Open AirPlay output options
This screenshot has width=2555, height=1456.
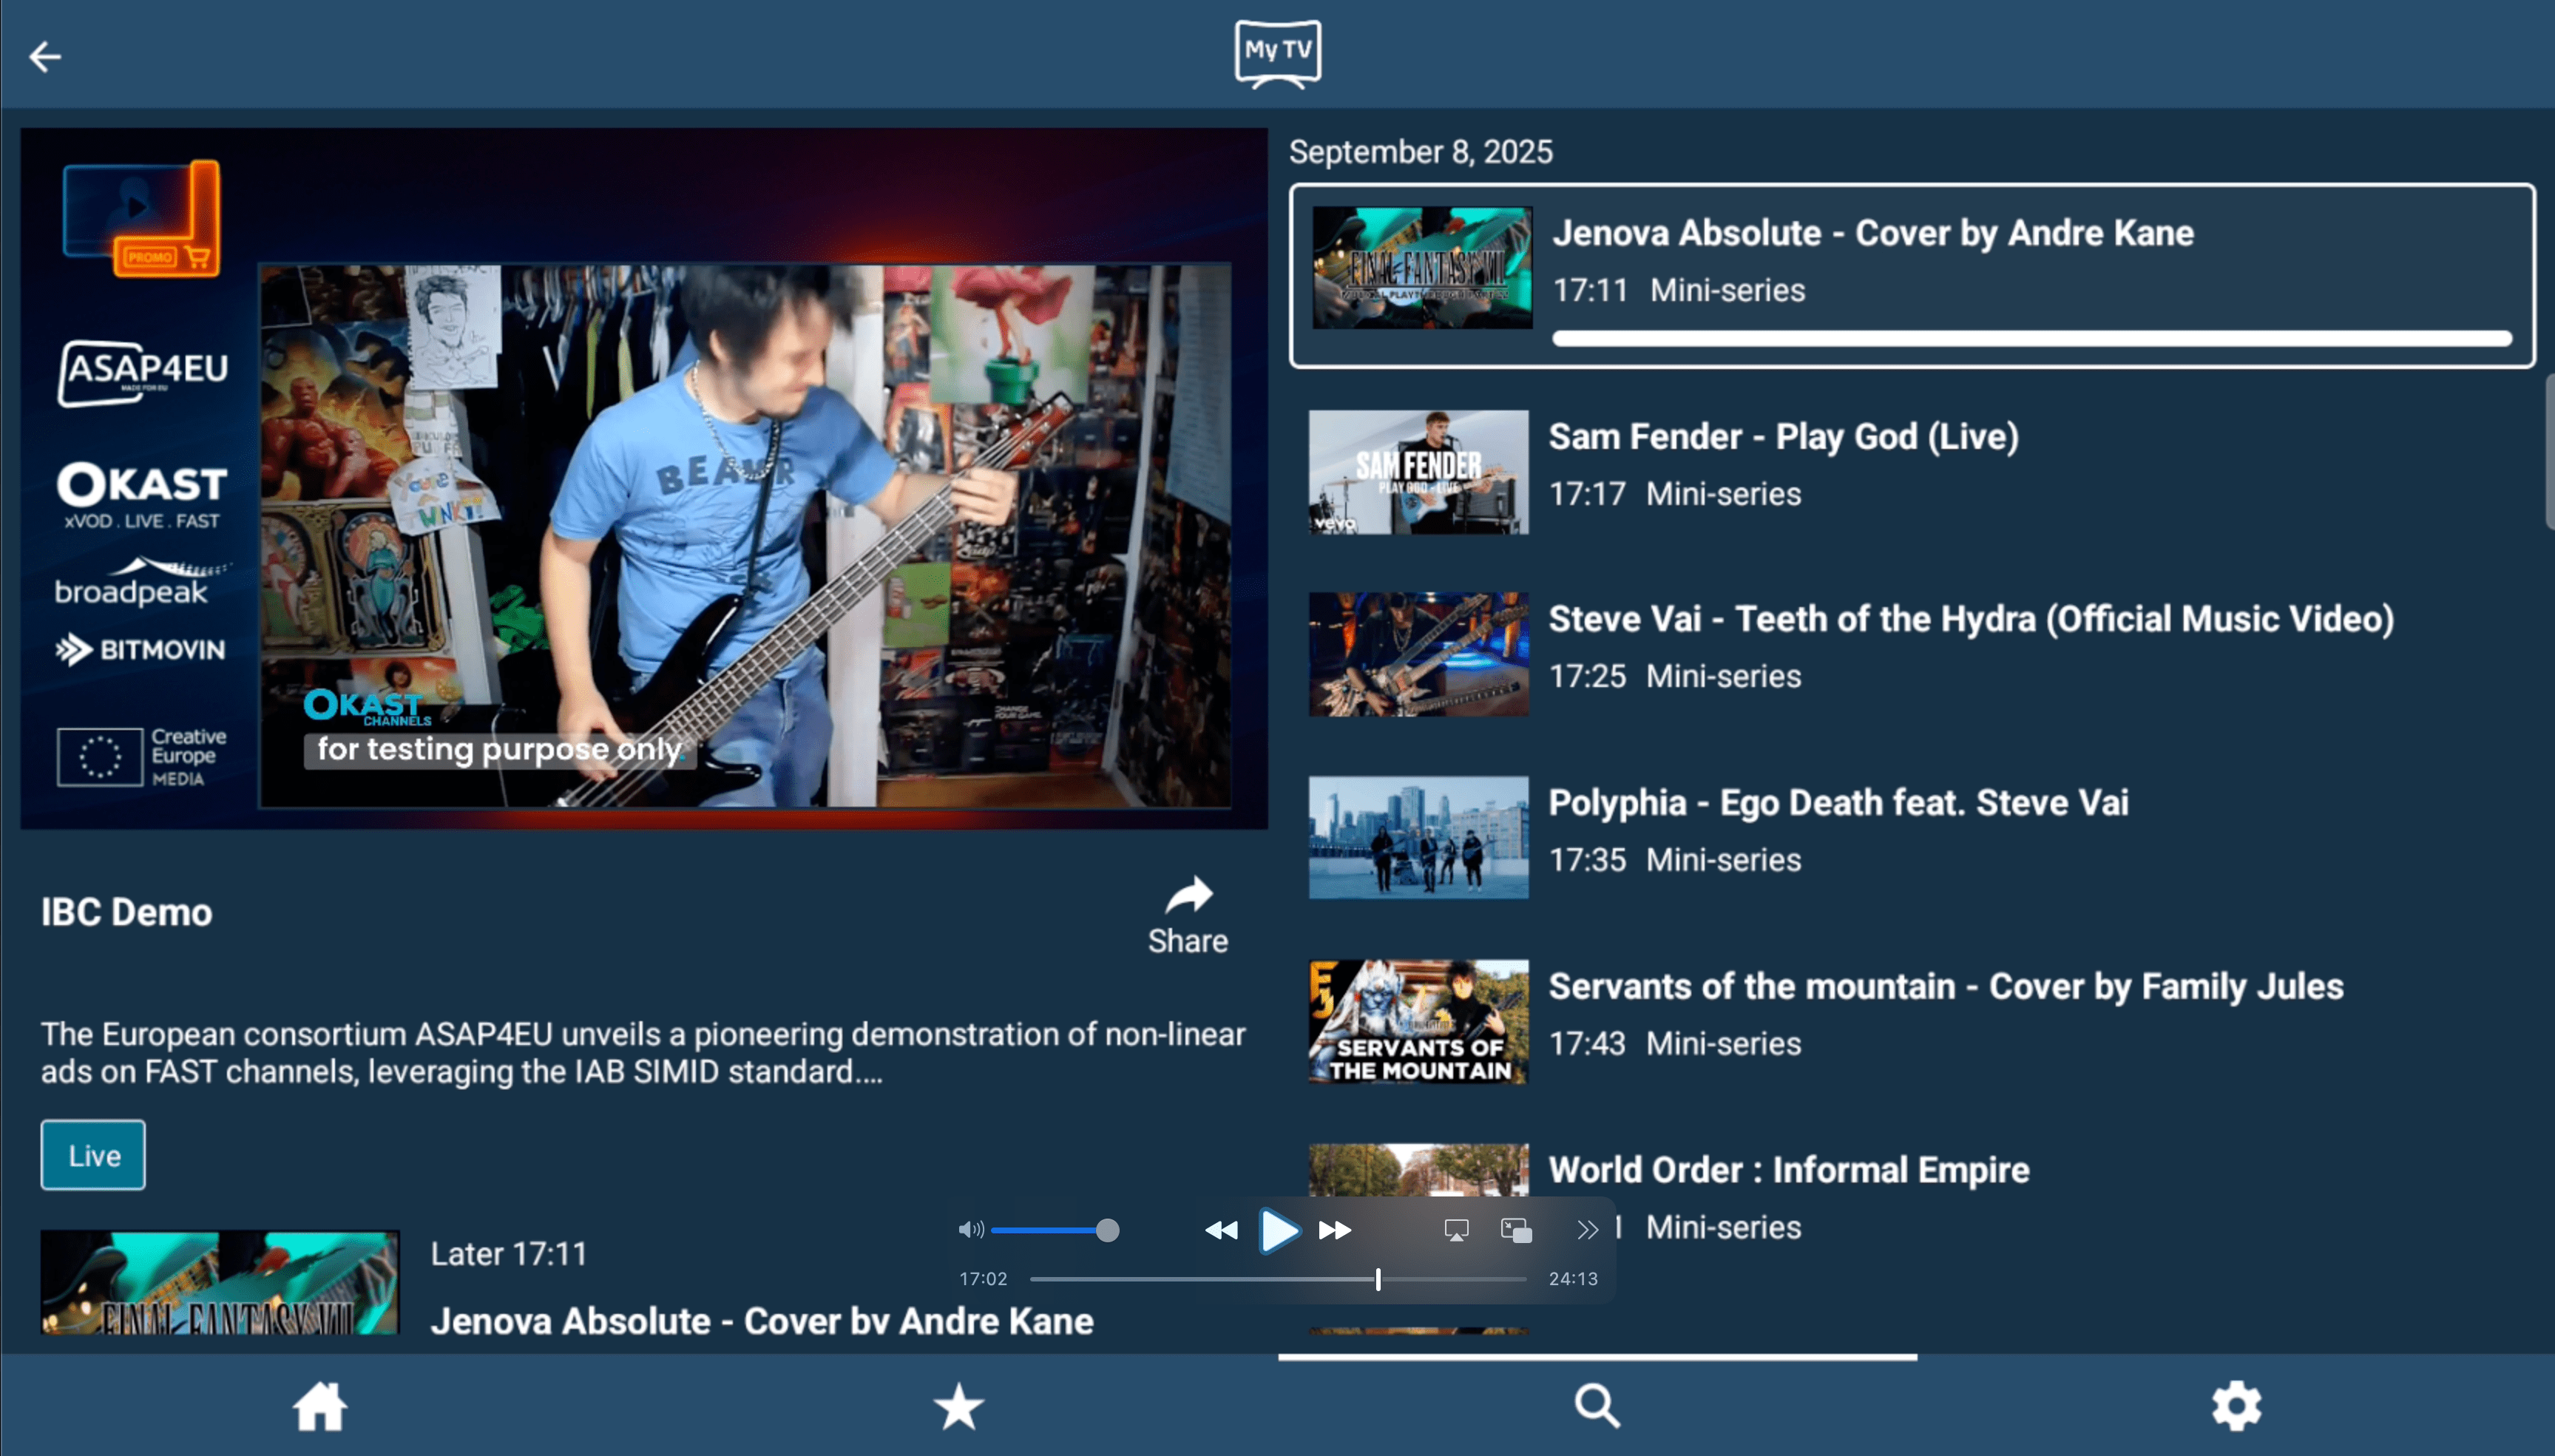click(1456, 1230)
